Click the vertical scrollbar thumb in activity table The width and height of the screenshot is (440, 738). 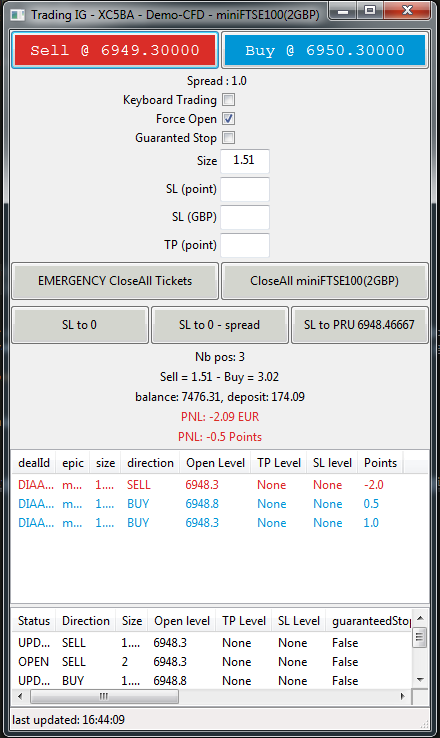(x=420, y=638)
